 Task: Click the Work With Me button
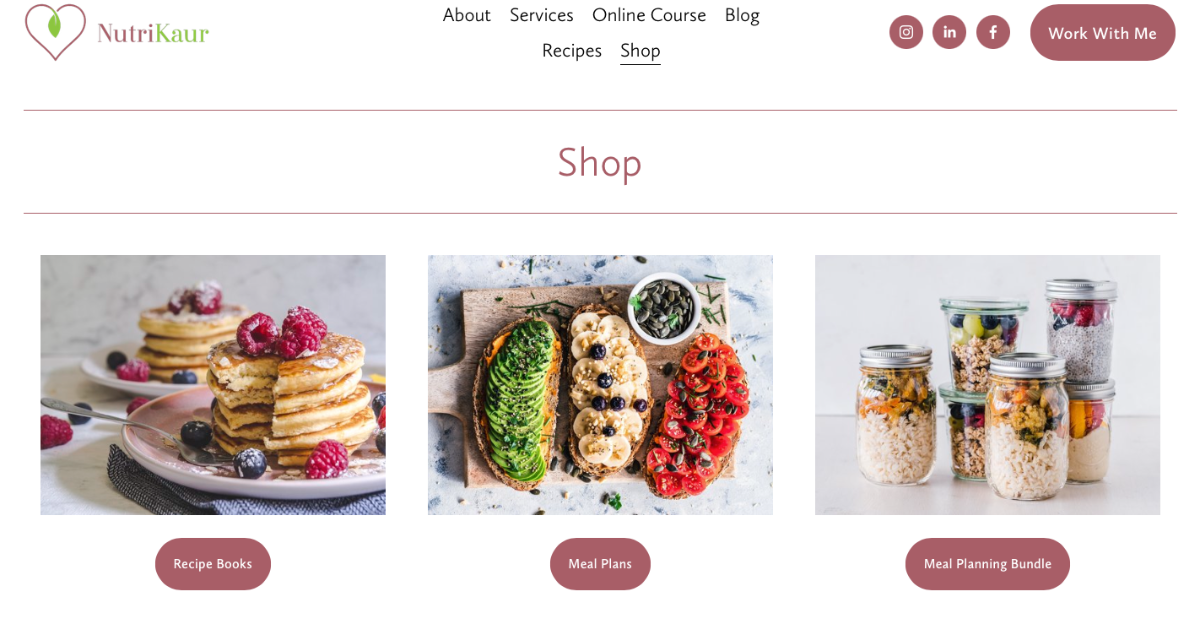pyautogui.click(x=1103, y=33)
